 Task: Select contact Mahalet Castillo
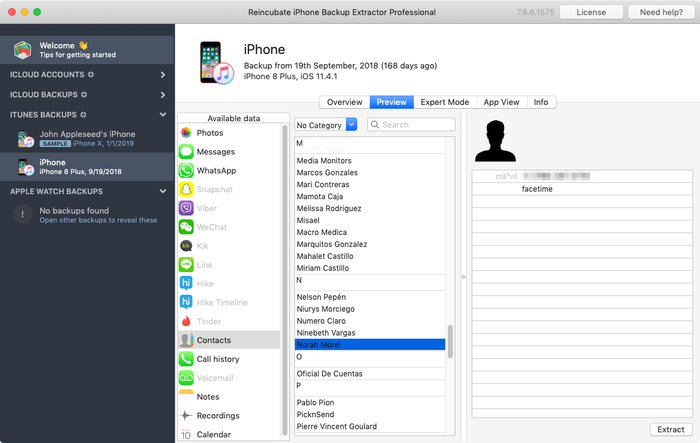tap(370, 256)
